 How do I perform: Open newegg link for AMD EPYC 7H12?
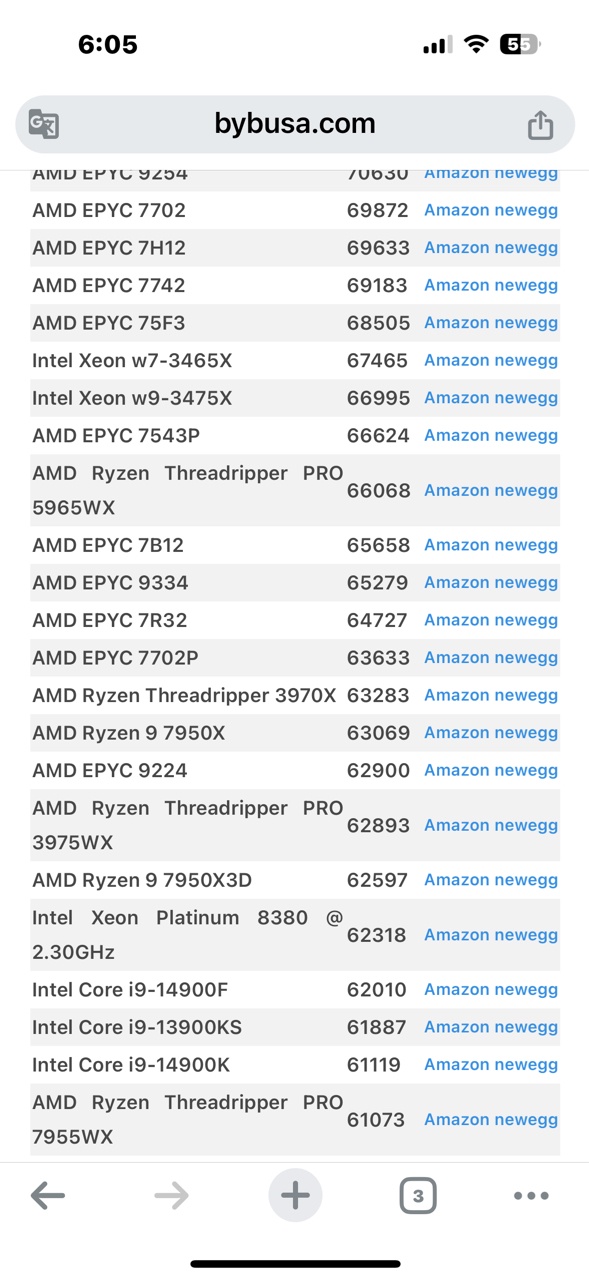[x=526, y=248]
